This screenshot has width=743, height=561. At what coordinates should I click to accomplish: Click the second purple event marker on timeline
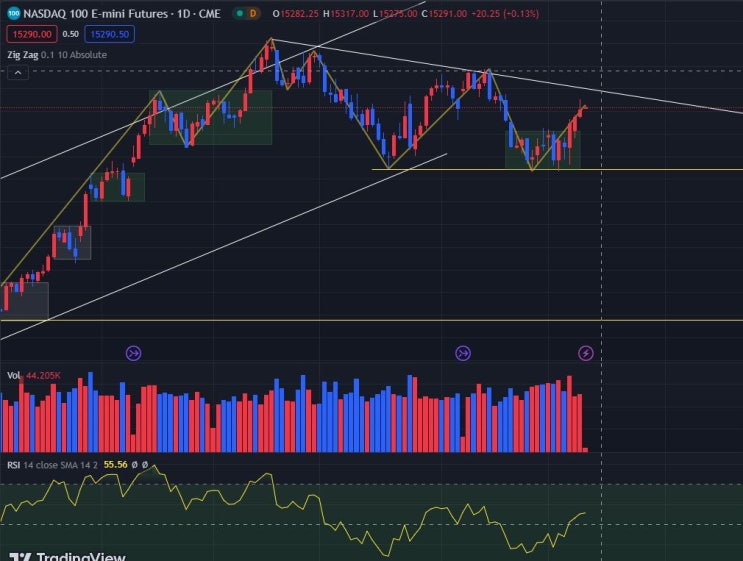point(463,353)
